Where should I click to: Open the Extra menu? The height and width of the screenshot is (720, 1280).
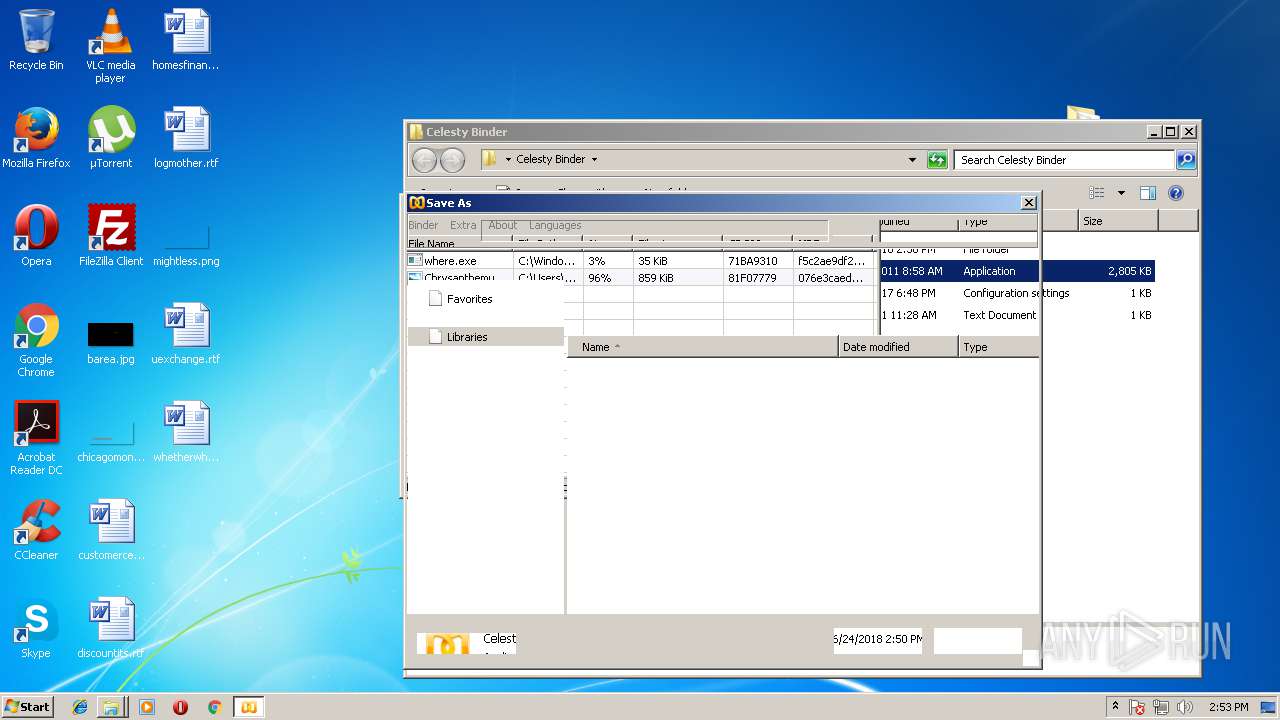pos(463,225)
